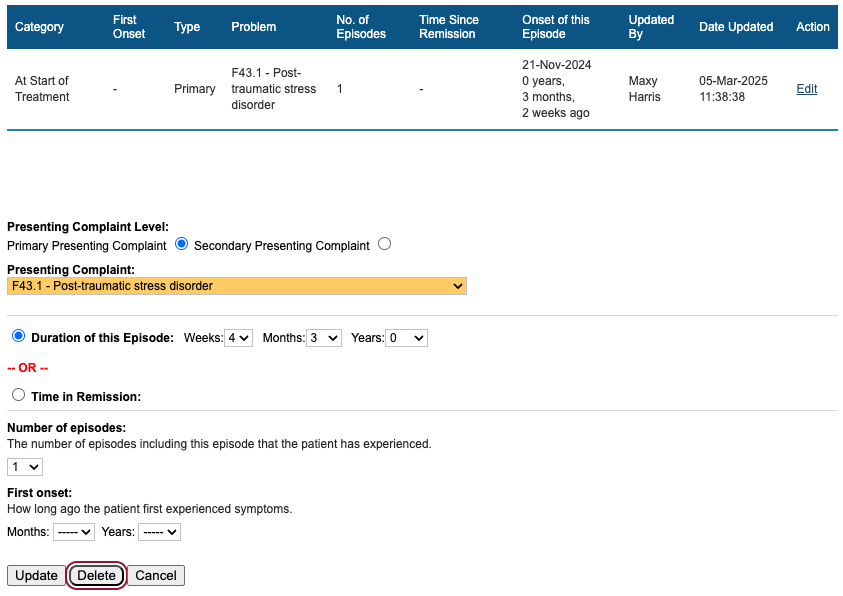Select the Primary Presenting Complaint radio button
The image size is (843, 596).
tap(182, 244)
